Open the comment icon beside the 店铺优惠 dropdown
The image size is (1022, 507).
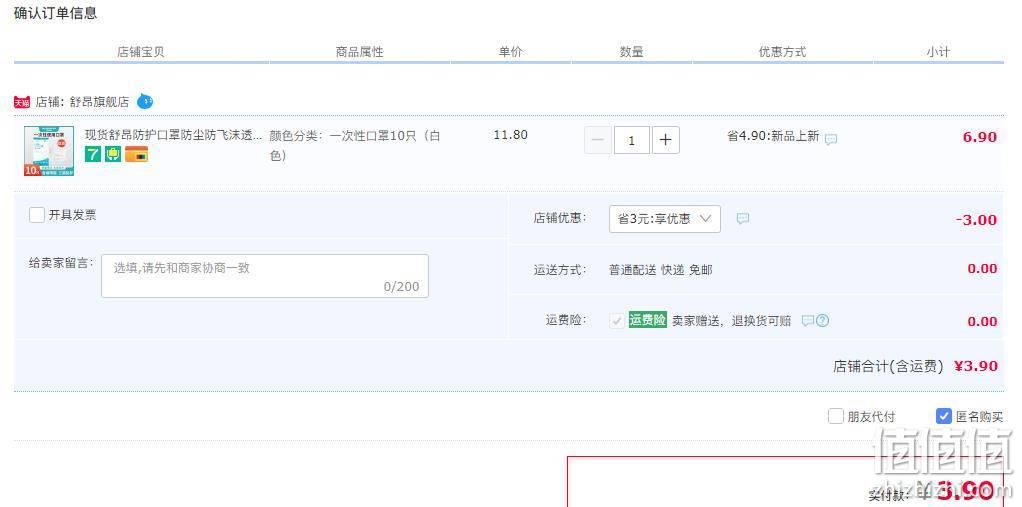point(742,218)
